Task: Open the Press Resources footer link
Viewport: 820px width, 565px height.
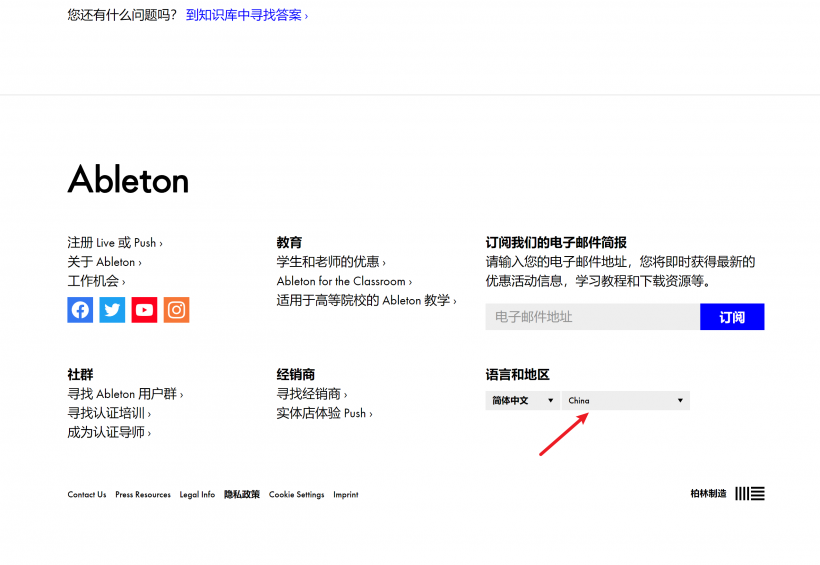Action: coord(143,494)
